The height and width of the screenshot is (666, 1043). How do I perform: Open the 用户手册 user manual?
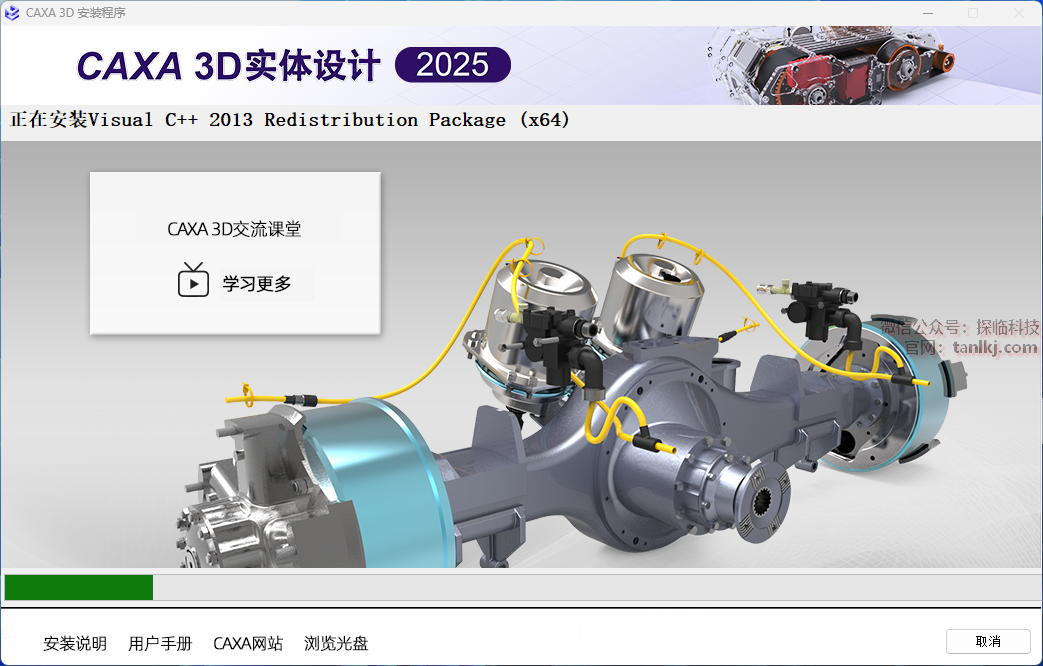coord(160,643)
